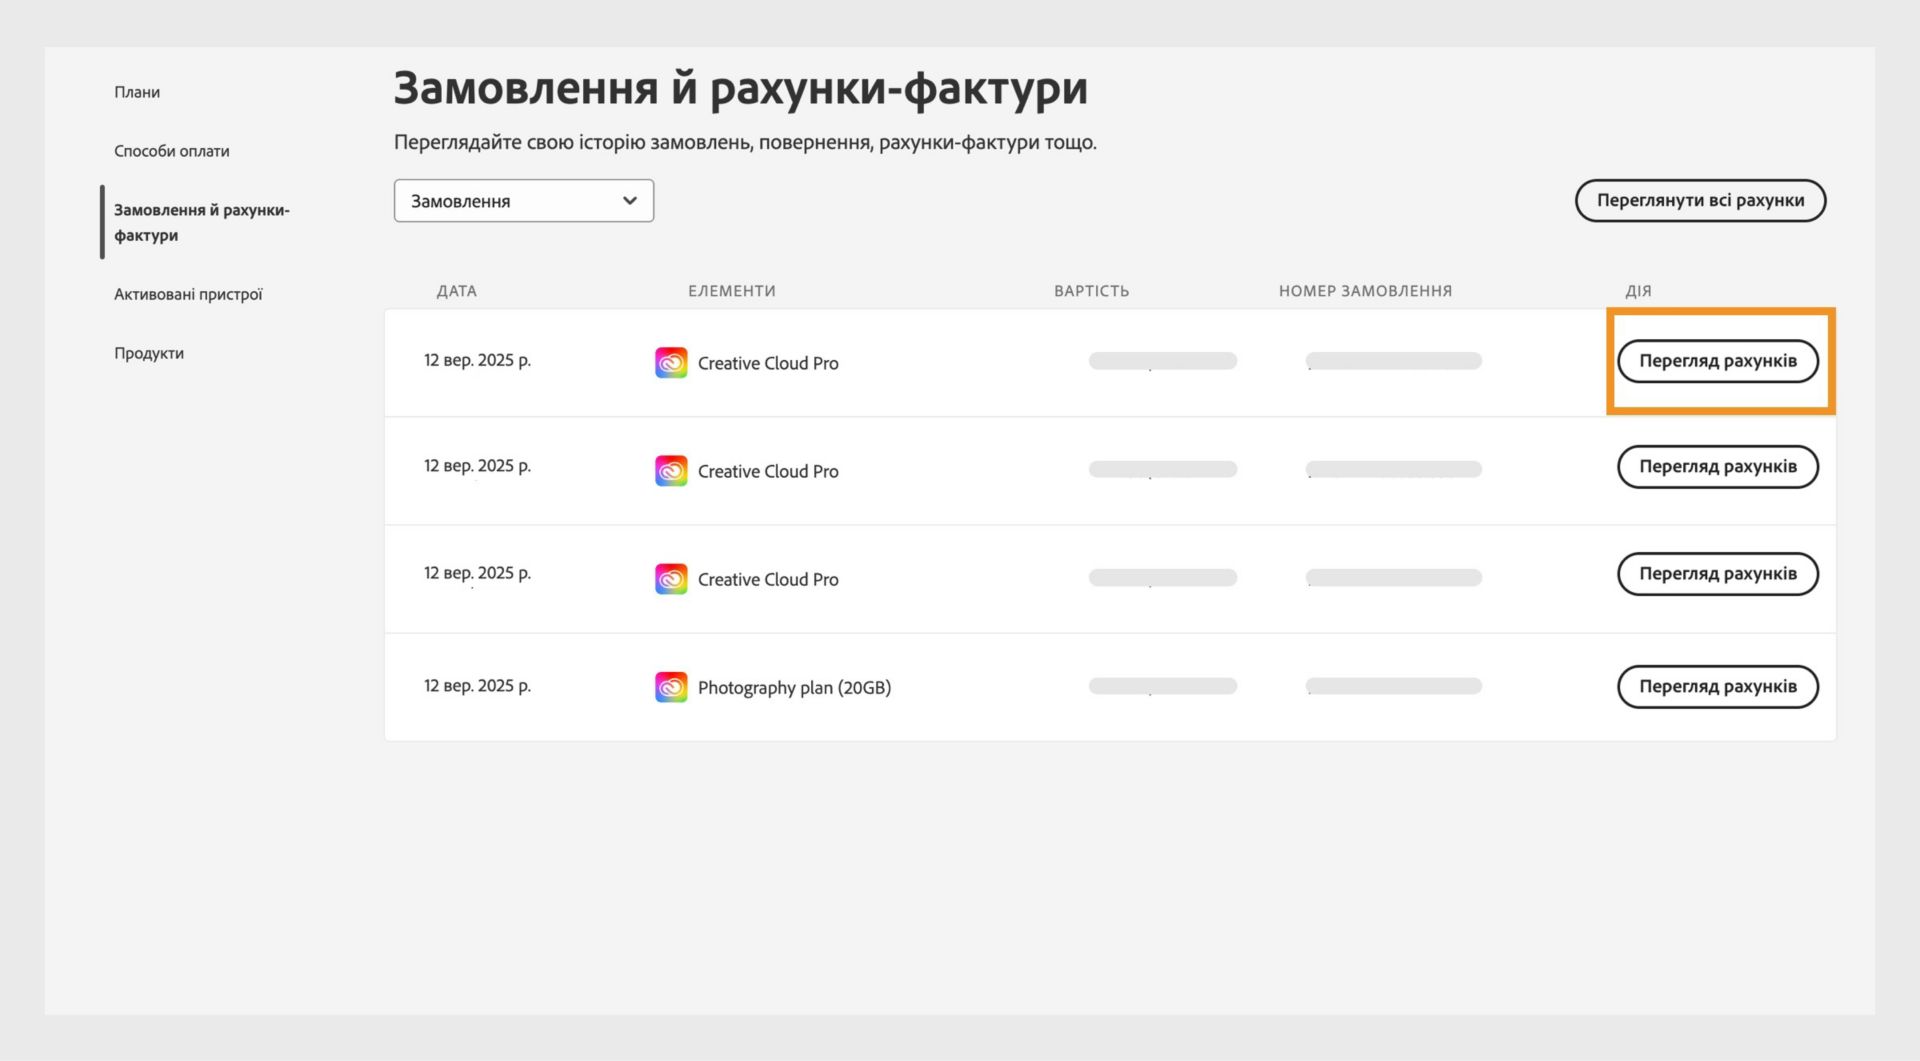Click the second row's Creative Cloud icon

click(x=671, y=471)
